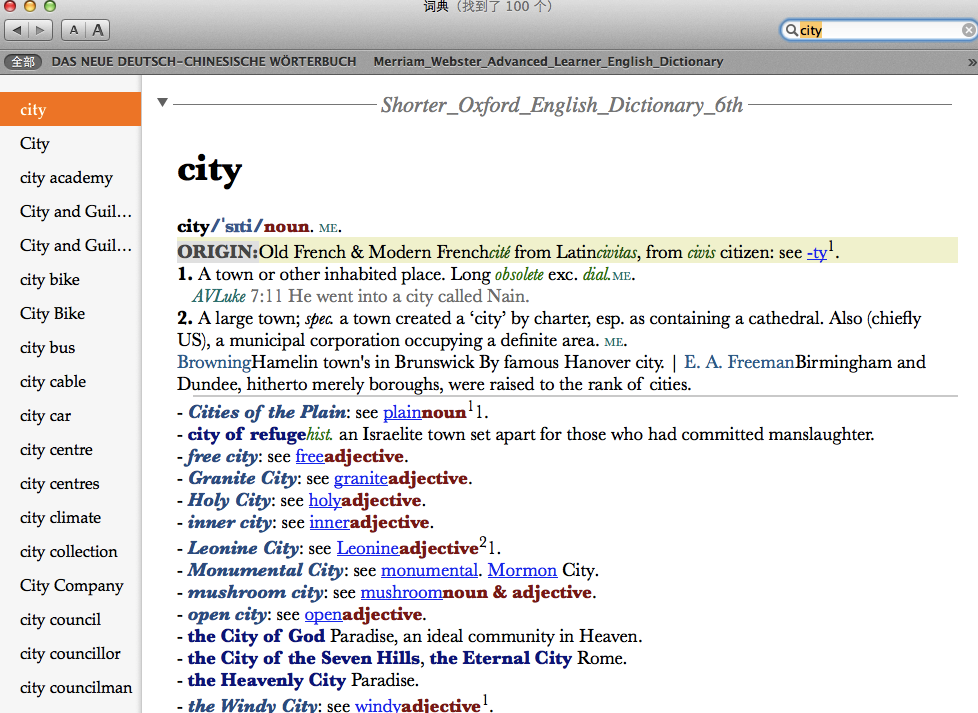The image size is (978, 713).
Task: Click the large 'city' headword
Action: 210,170
